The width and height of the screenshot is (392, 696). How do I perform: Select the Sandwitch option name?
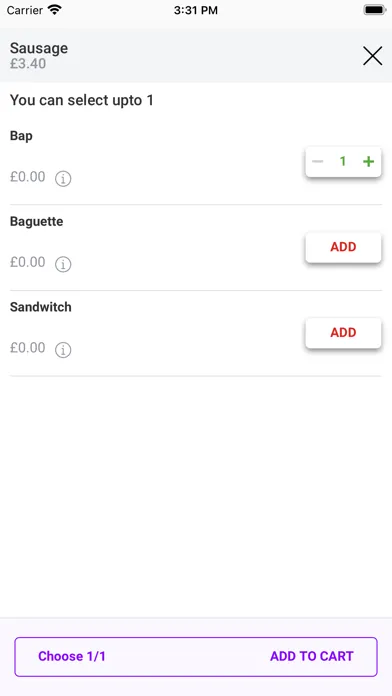click(x=40, y=307)
